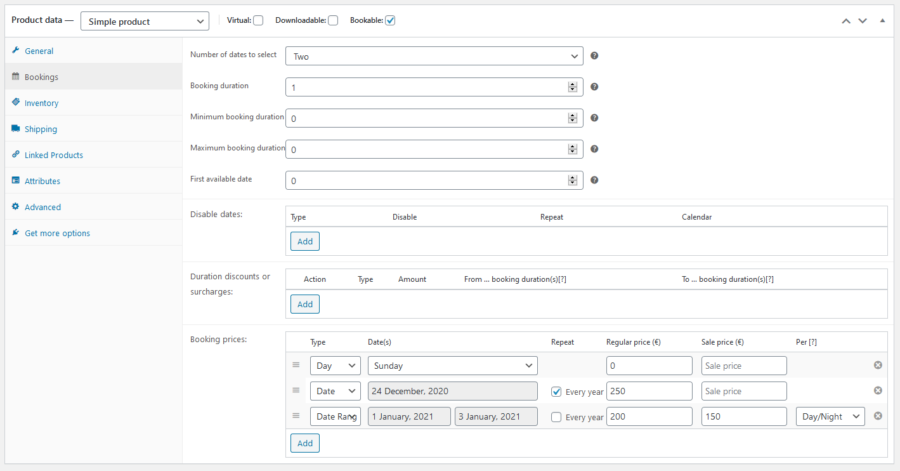Image resolution: width=900 pixels, height=471 pixels.
Task: Open the Attributes tab
Action: click(94, 181)
